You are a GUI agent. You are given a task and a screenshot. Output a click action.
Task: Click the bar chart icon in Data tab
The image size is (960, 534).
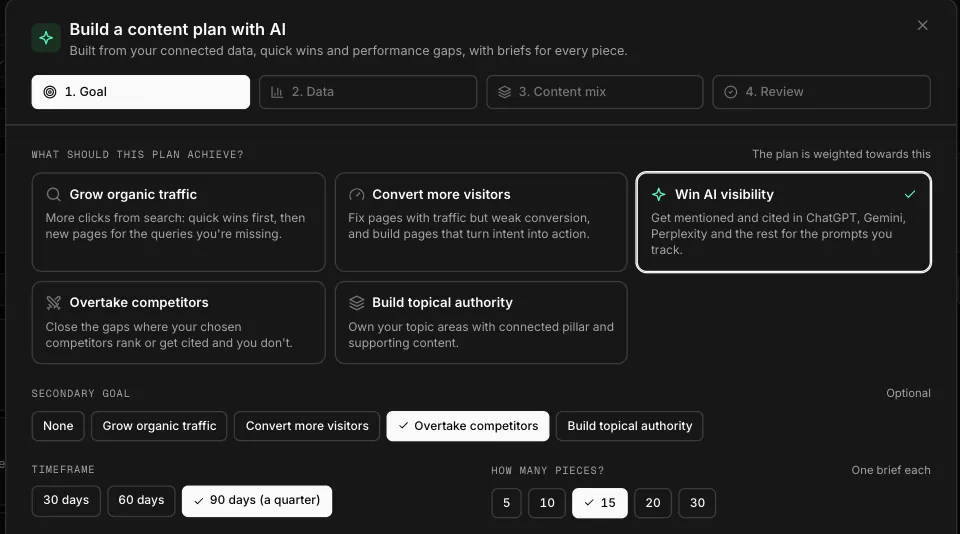tap(277, 92)
